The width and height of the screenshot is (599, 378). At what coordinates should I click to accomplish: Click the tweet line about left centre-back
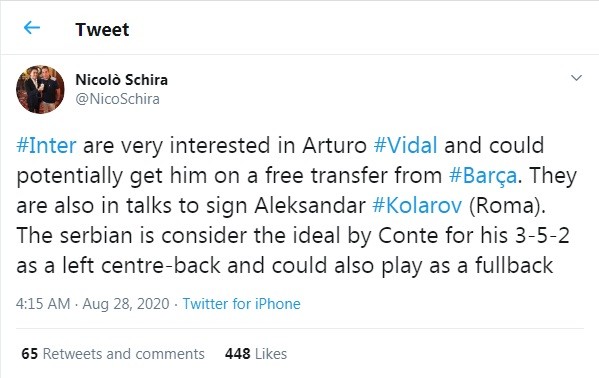coord(285,266)
